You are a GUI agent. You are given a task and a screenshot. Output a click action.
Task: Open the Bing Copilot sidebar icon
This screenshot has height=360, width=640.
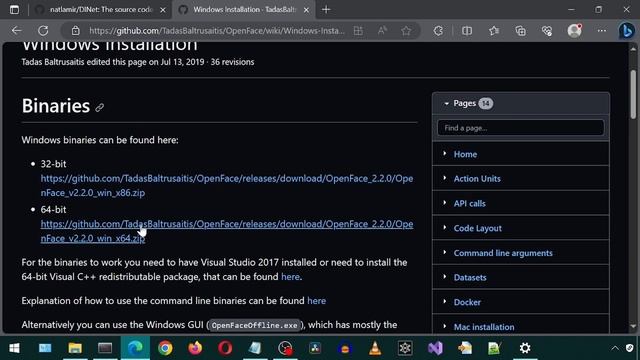pos(627,31)
